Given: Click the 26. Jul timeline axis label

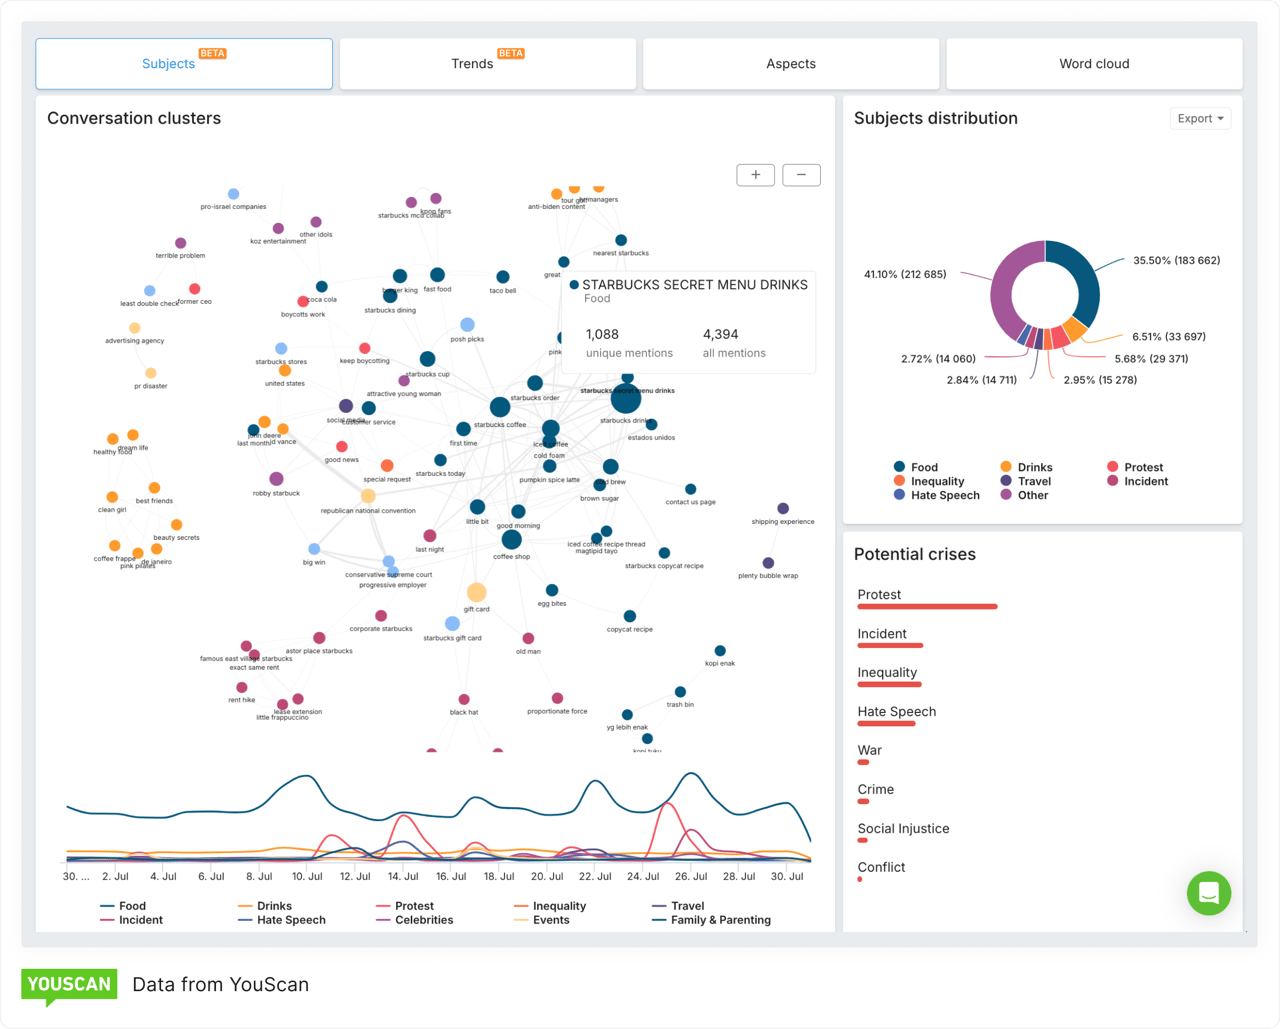Looking at the screenshot, I should tap(691, 876).
